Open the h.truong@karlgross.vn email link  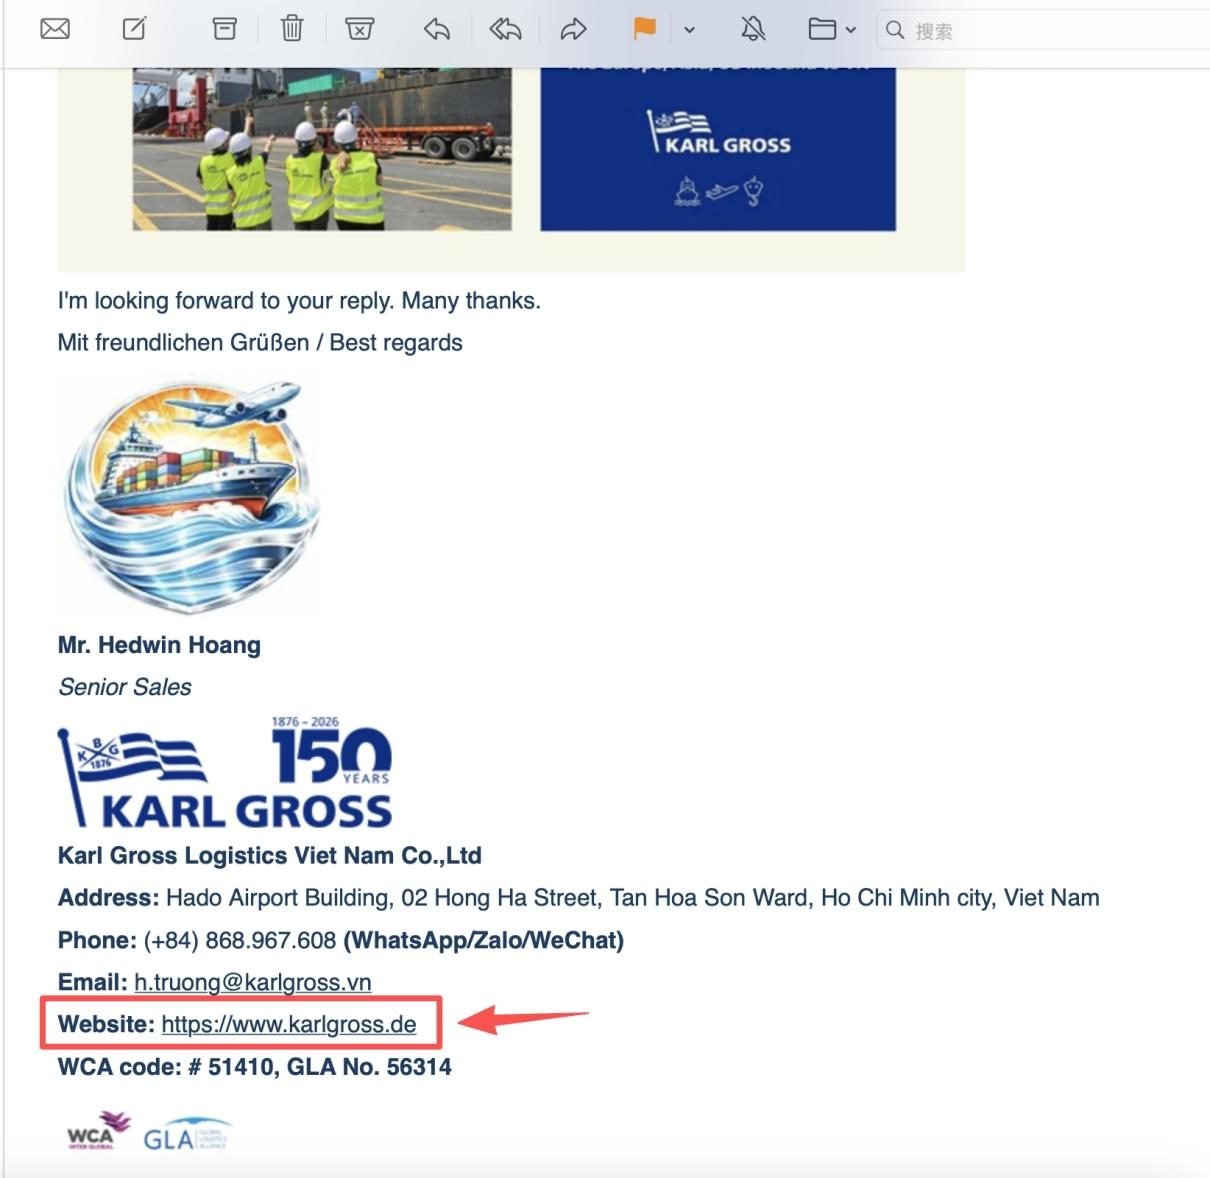tap(253, 982)
